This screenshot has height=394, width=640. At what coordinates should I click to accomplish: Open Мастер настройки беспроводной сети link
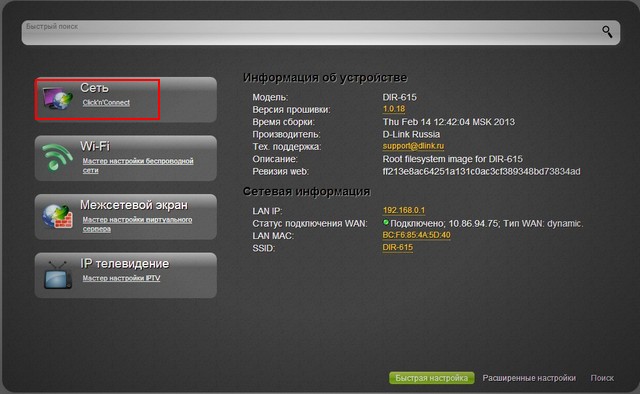coord(138,165)
